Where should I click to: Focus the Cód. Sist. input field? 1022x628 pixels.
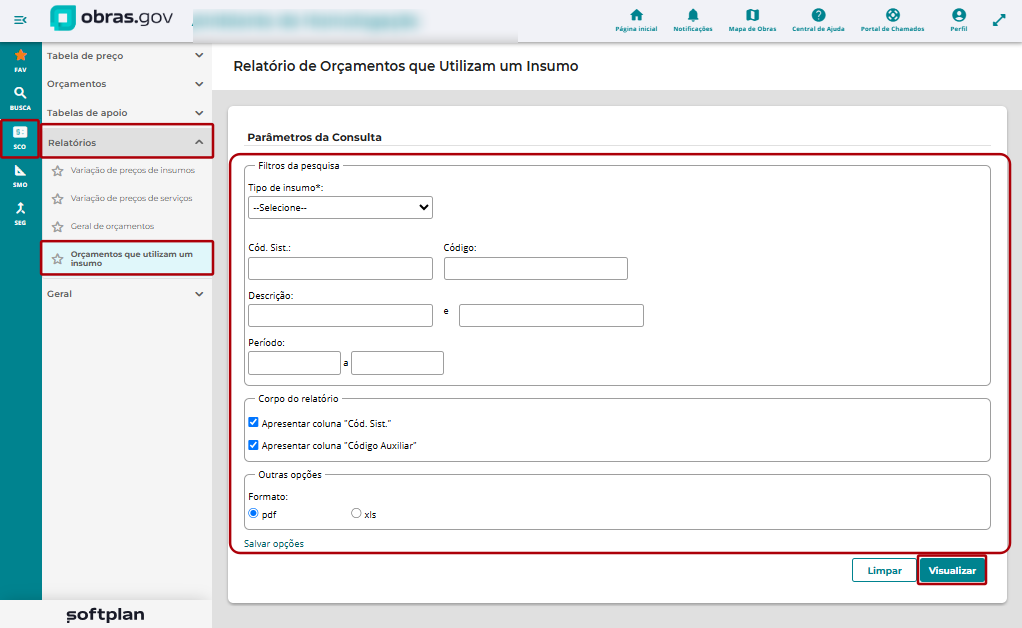pos(340,268)
